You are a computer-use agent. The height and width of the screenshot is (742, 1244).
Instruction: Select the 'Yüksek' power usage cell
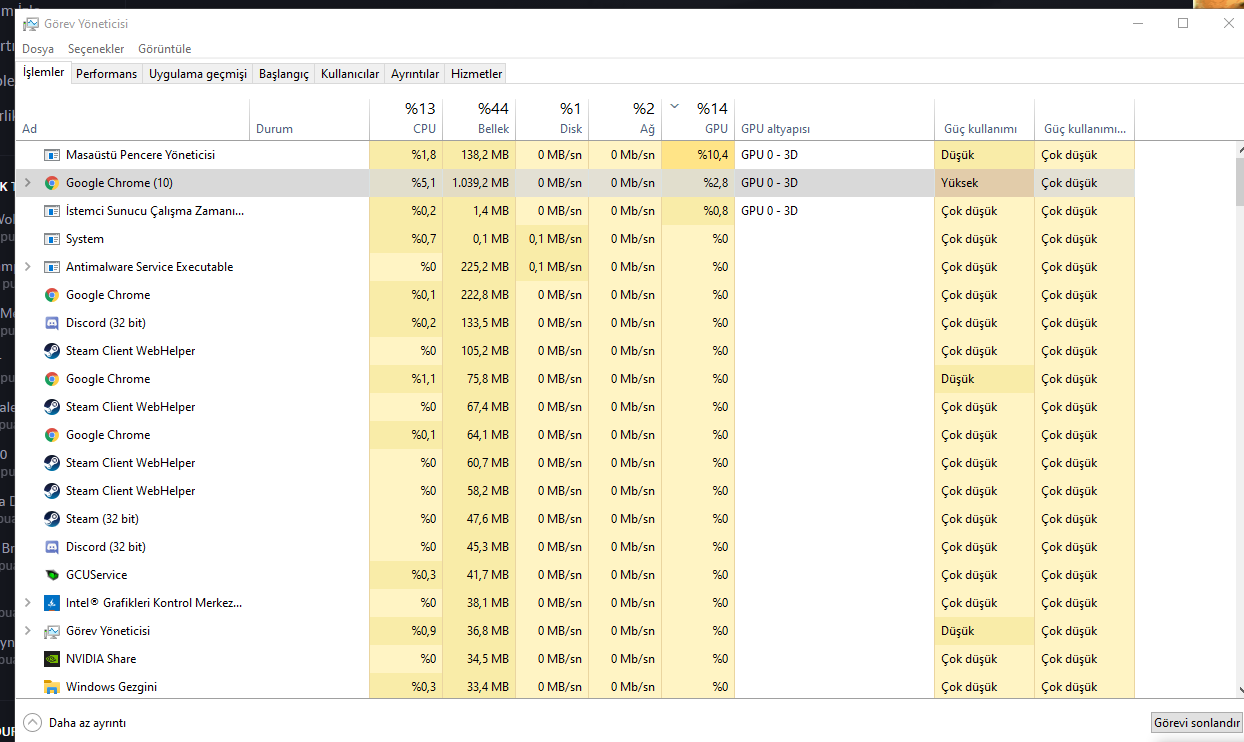(x=984, y=183)
